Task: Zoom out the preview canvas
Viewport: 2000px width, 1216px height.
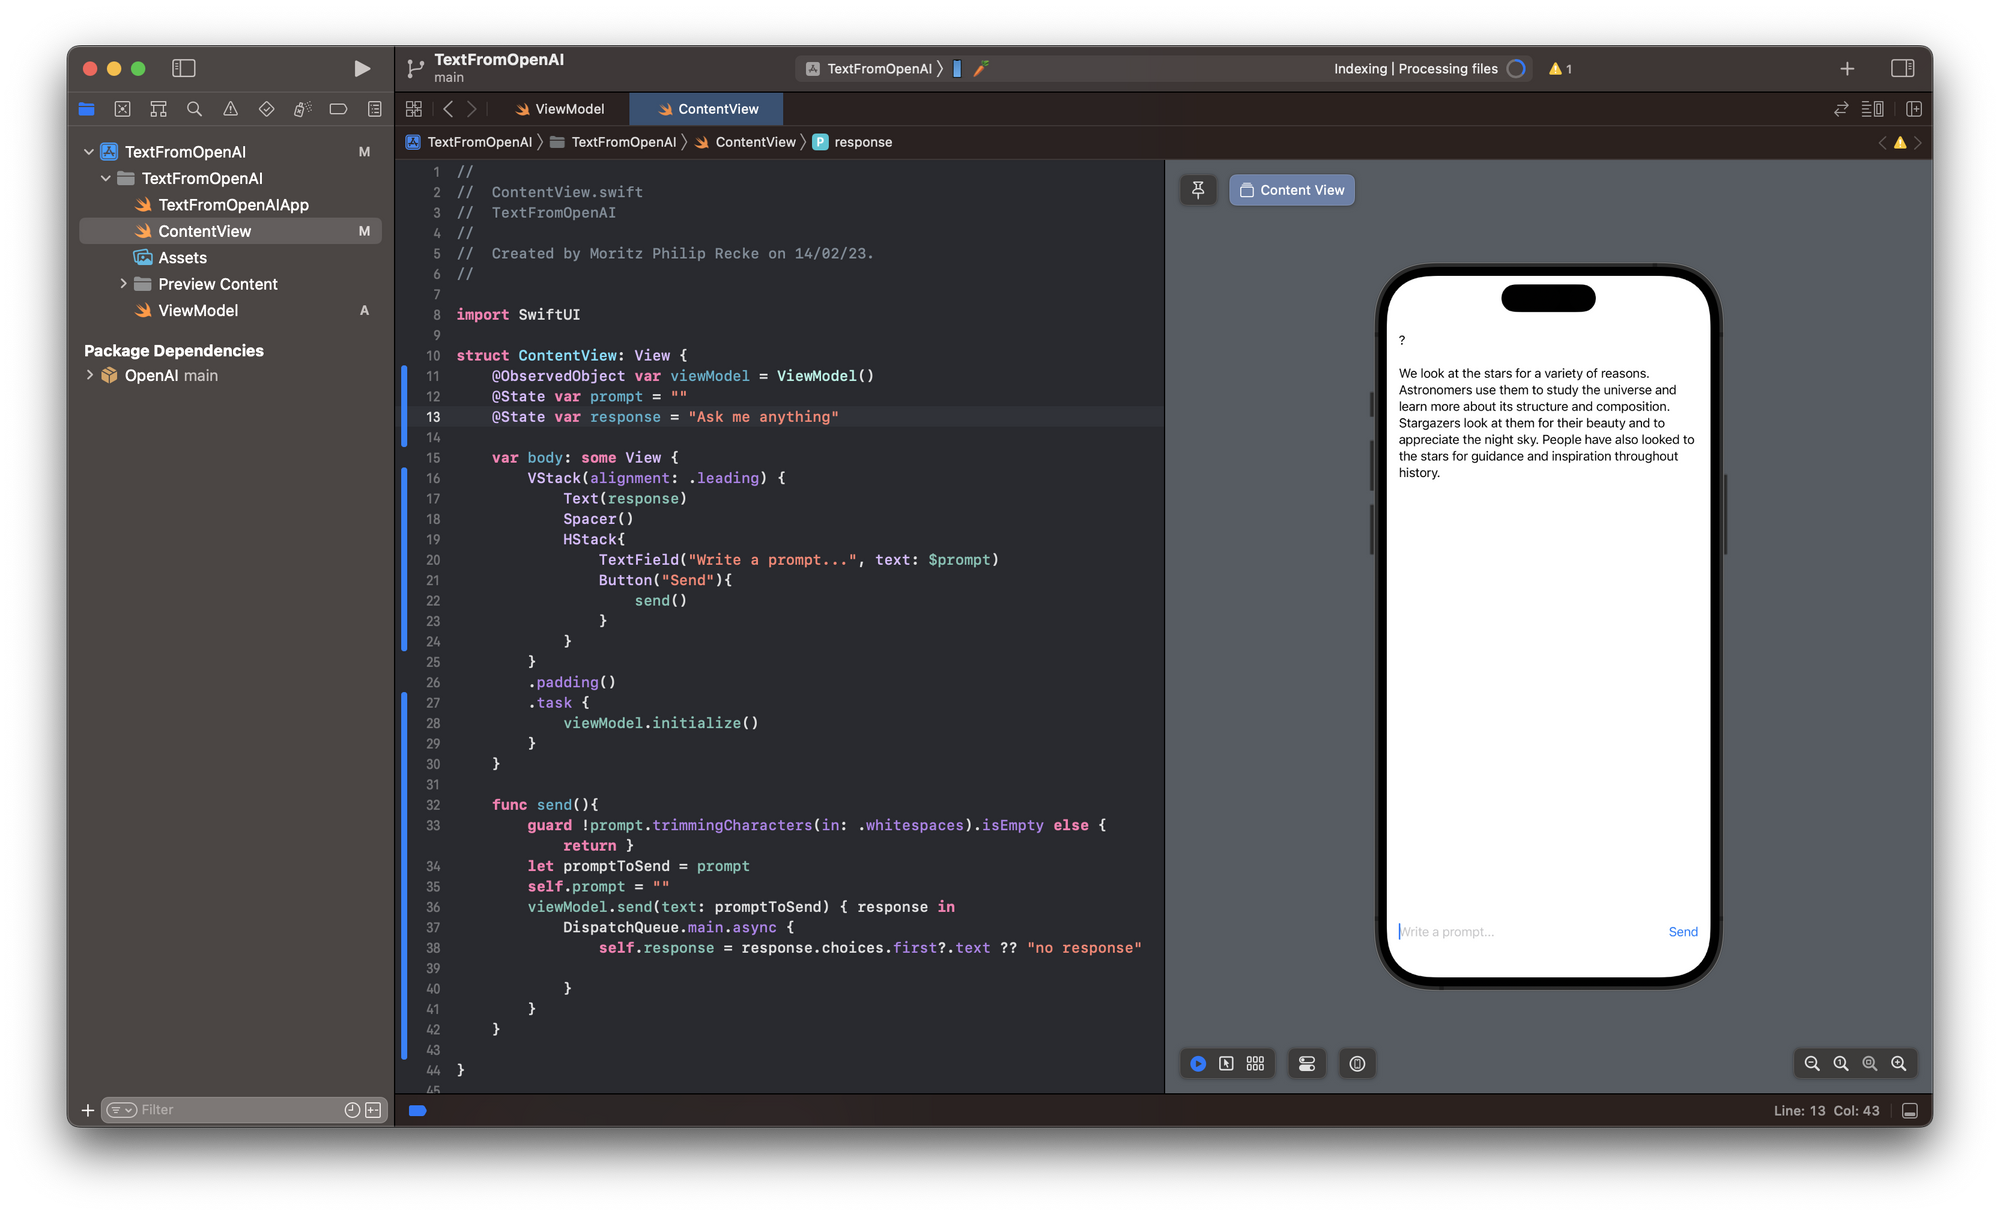Action: [1812, 1064]
